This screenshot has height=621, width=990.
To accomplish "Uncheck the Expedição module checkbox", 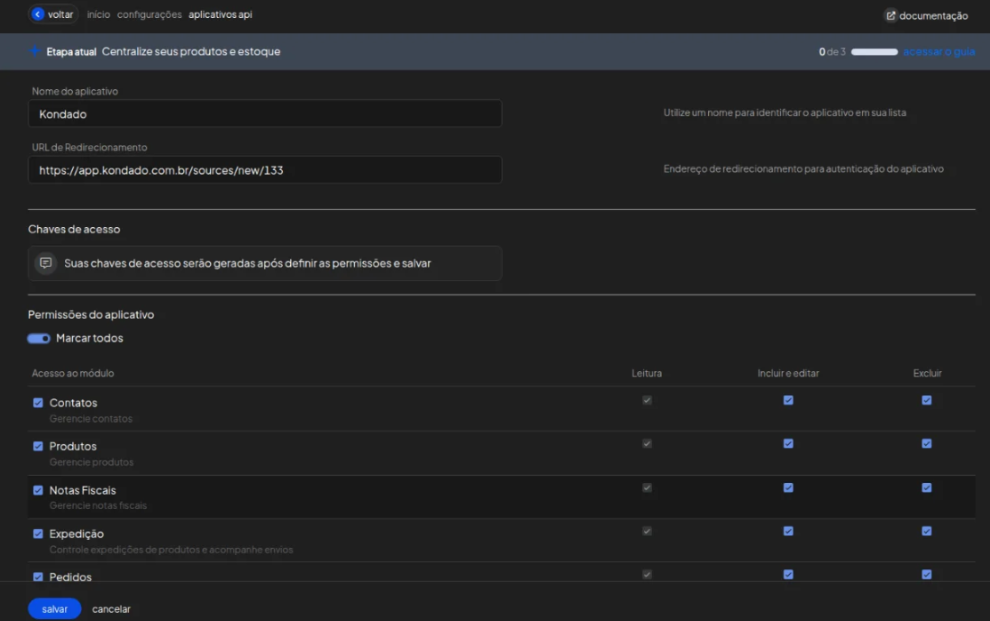I will coord(38,534).
